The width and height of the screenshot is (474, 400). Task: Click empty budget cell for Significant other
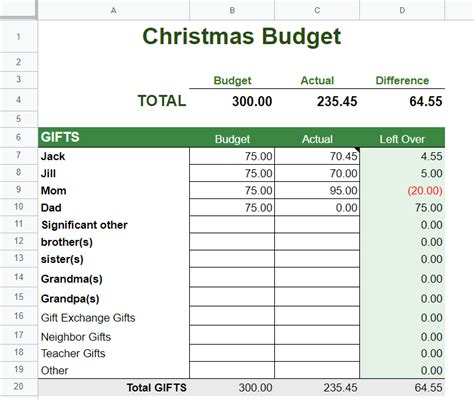coord(232,225)
